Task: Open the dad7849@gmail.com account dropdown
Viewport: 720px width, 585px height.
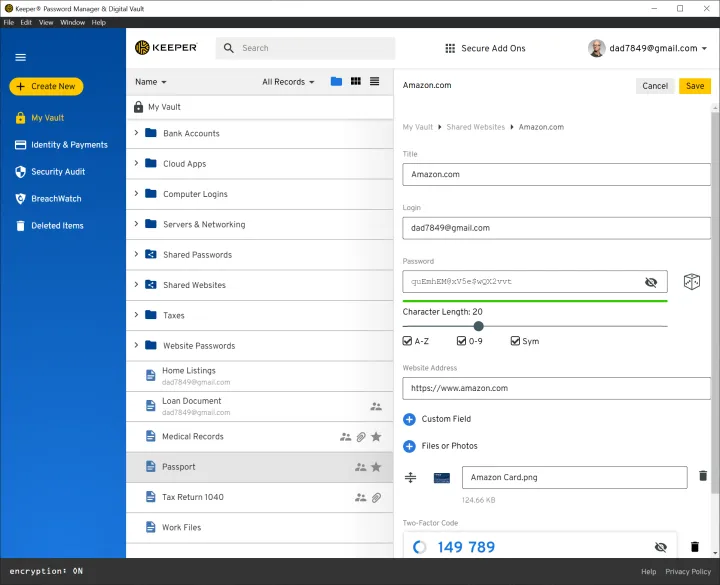Action: coord(648,48)
